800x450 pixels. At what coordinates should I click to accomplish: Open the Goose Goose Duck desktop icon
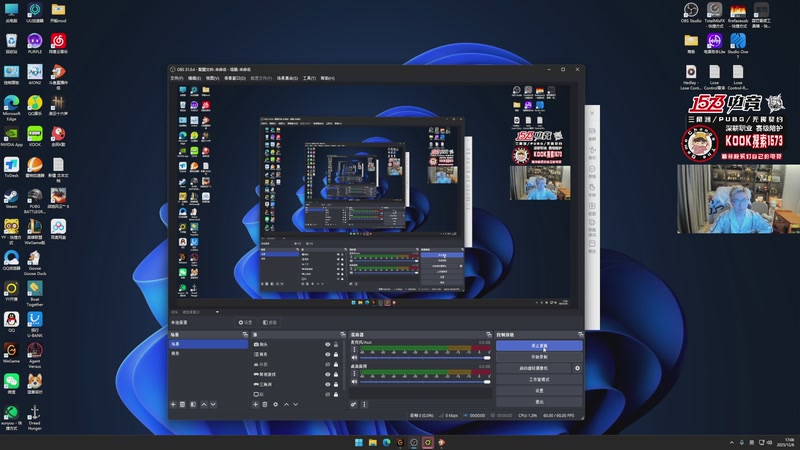35,263
